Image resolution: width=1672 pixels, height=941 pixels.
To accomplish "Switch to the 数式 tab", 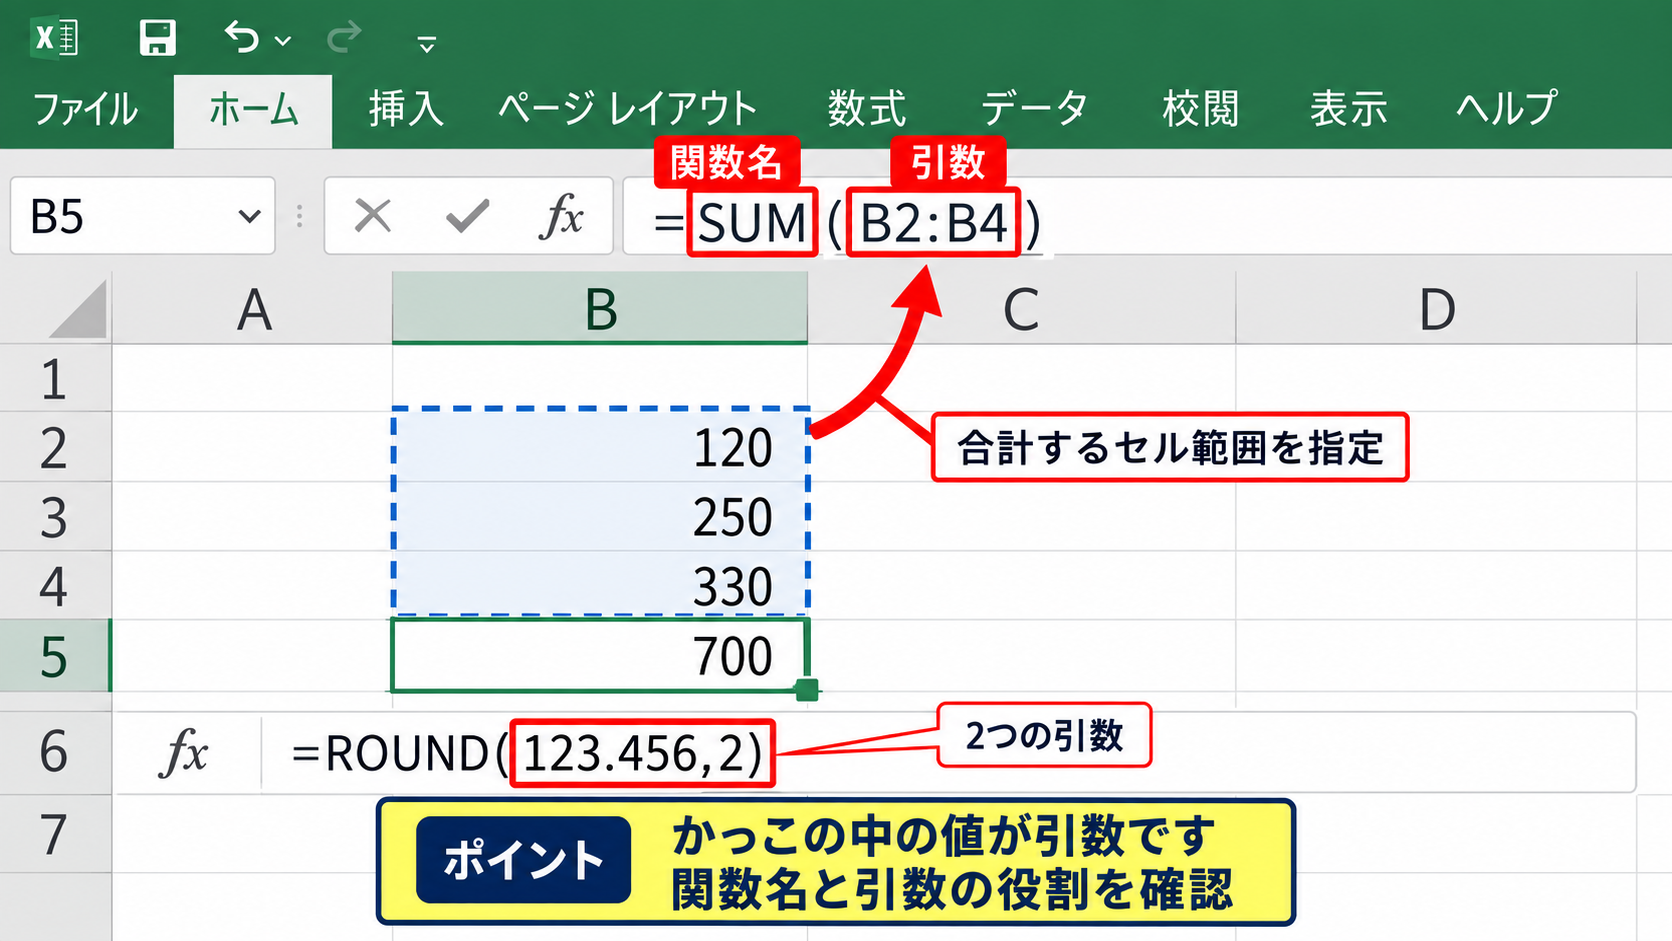I will (866, 109).
